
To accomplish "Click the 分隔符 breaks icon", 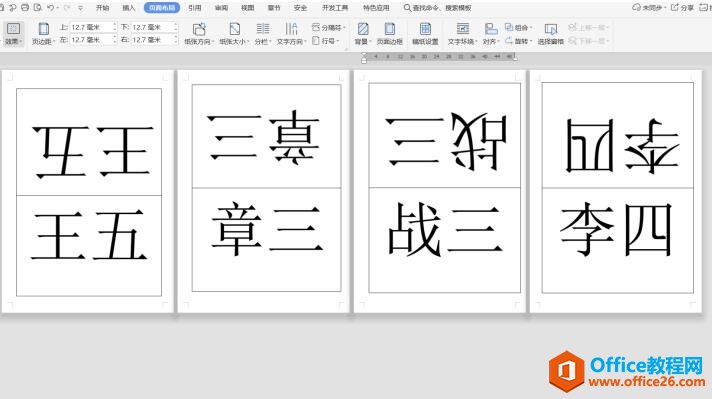I will tap(316, 27).
